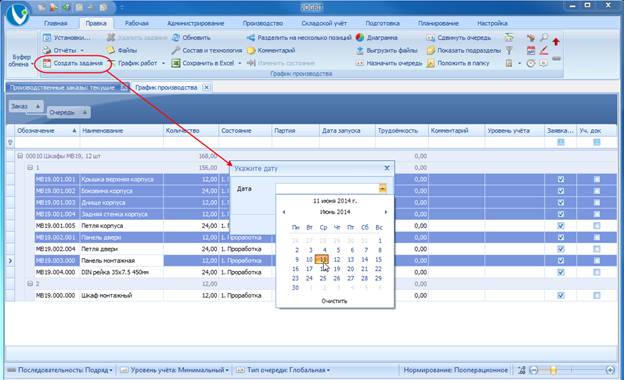Screen dimensions: 624x380
Task: Click Очистить in the calendar popup
Action: pos(334,301)
